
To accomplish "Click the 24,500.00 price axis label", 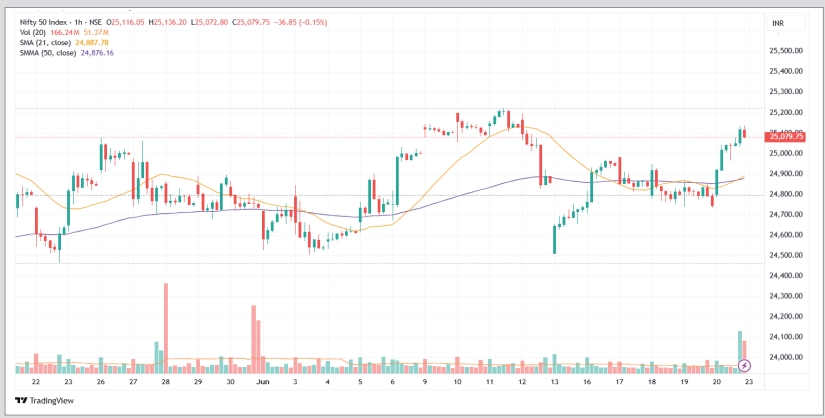I will pos(786,255).
